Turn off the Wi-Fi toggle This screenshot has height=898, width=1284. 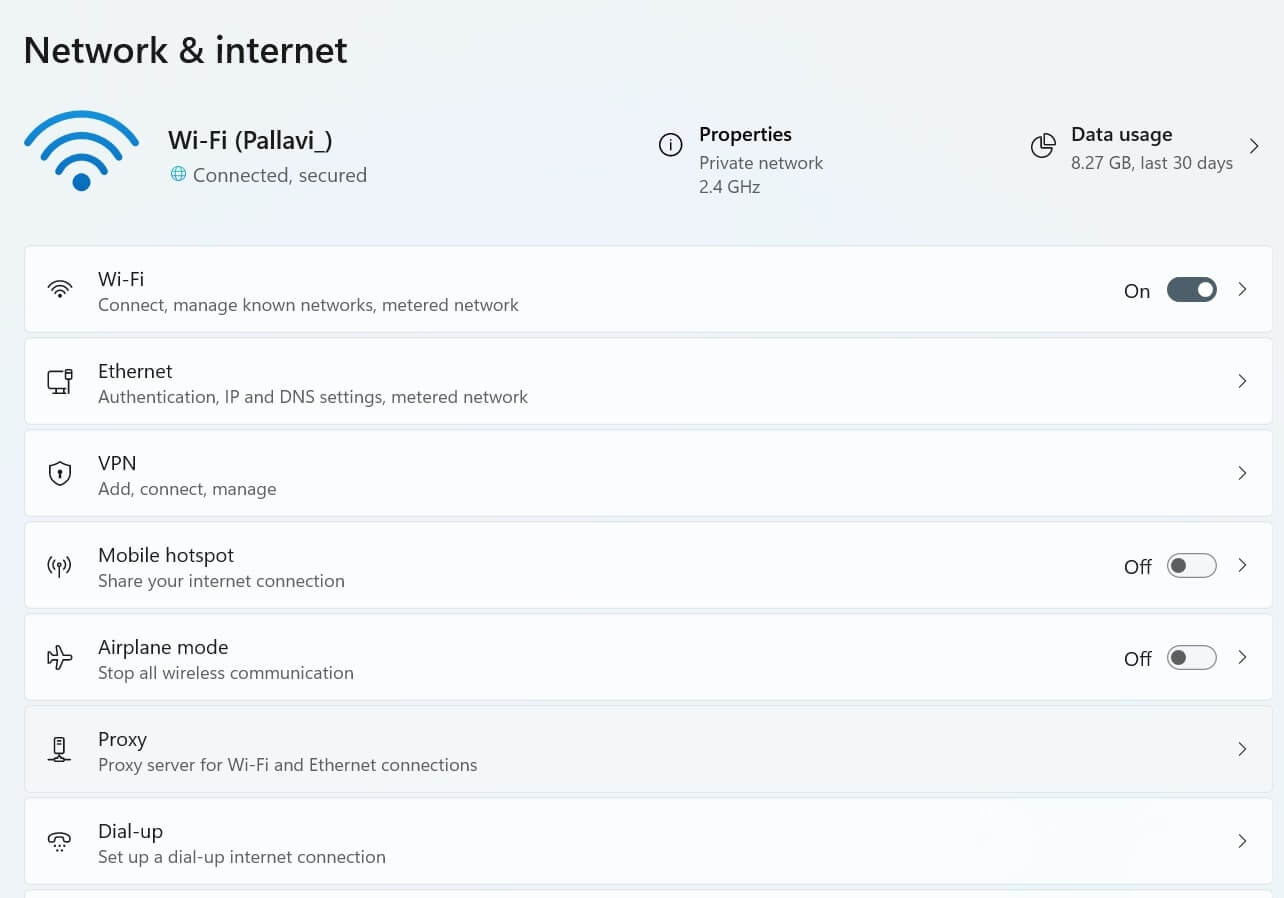(x=1191, y=290)
